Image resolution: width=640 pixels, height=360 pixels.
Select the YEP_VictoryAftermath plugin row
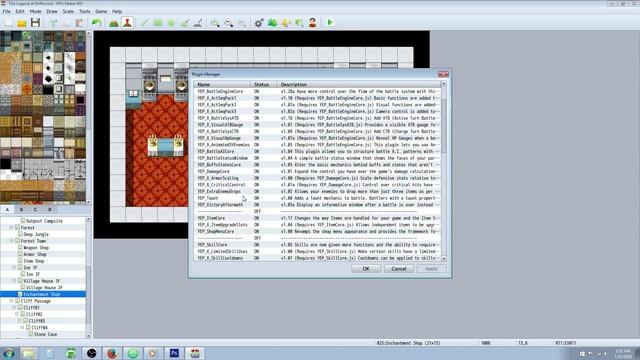[x=318, y=205]
